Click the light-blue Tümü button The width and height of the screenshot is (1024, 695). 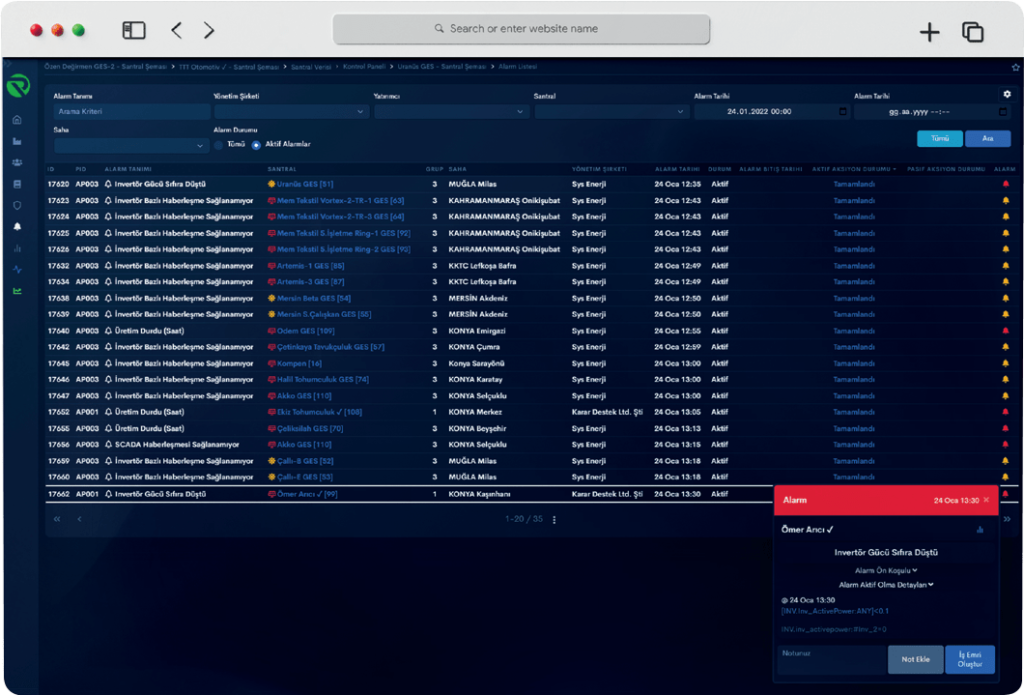pyautogui.click(x=940, y=139)
